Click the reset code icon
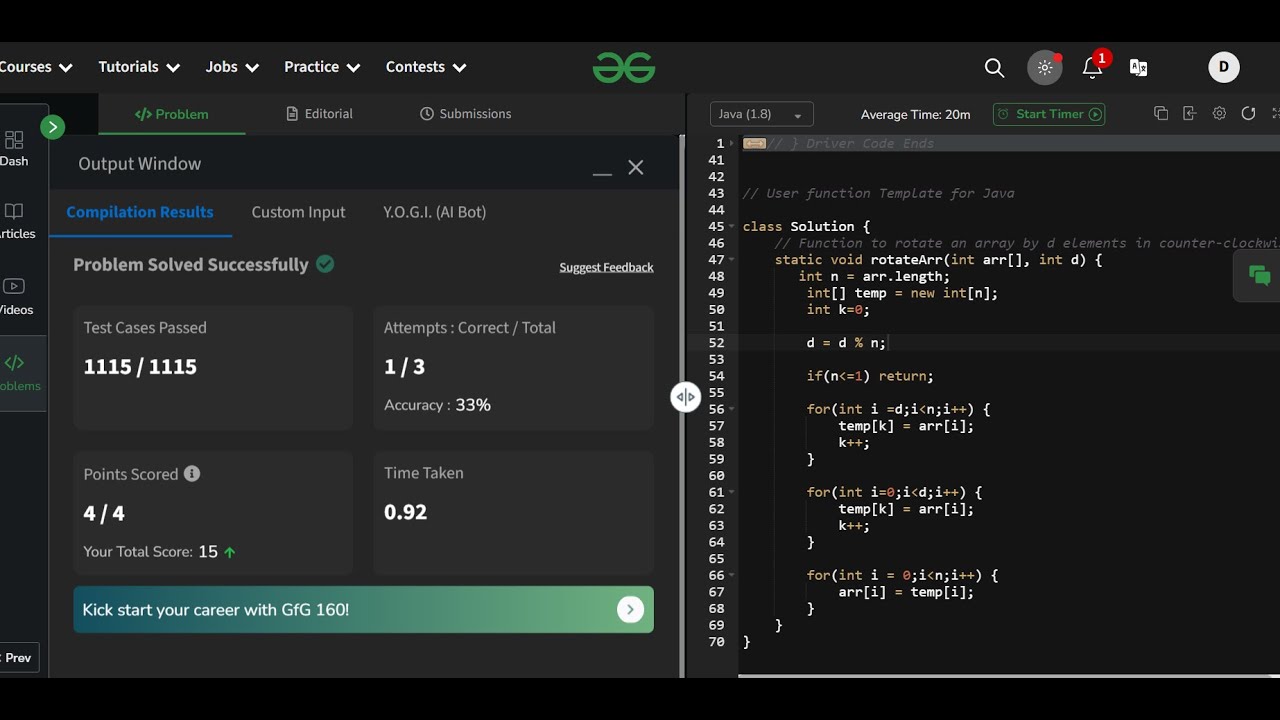The image size is (1280, 720). [x=1248, y=113]
